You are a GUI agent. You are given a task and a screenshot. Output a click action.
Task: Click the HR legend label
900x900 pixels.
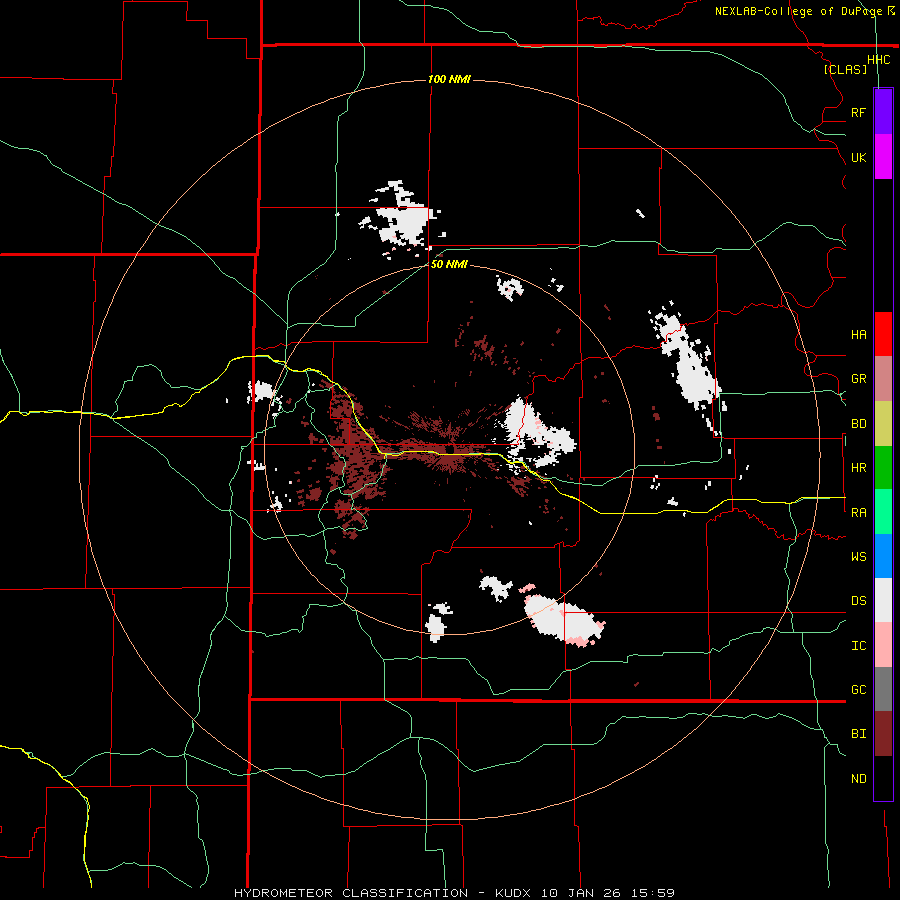tap(858, 468)
